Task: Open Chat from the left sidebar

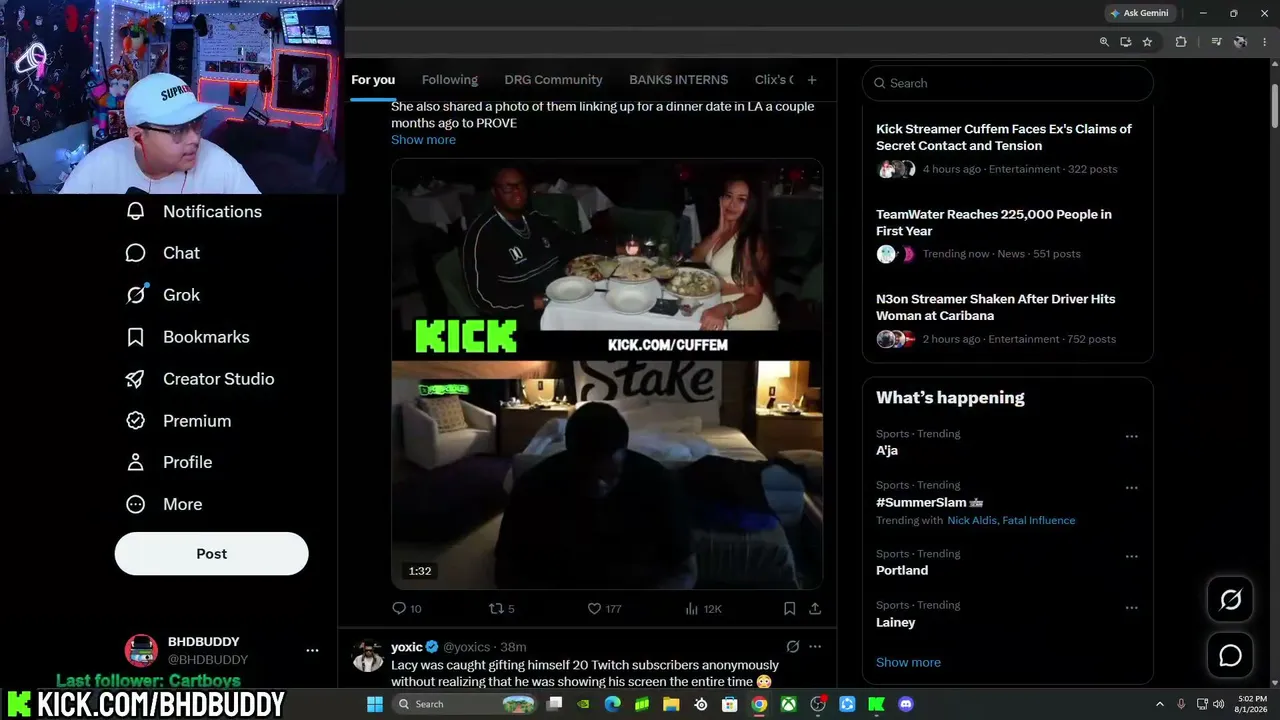Action: pos(162,253)
